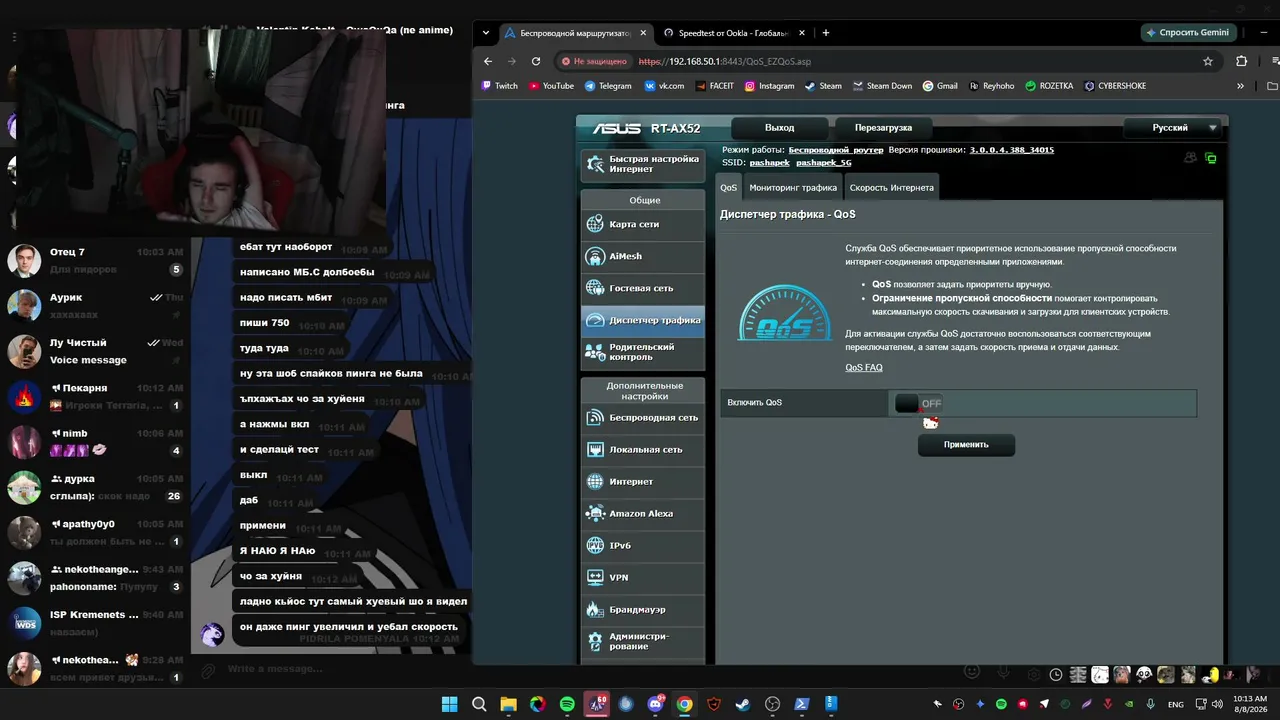This screenshot has height=720, width=1280.
Task: Open Гостевая сеть page
Action: (642, 288)
